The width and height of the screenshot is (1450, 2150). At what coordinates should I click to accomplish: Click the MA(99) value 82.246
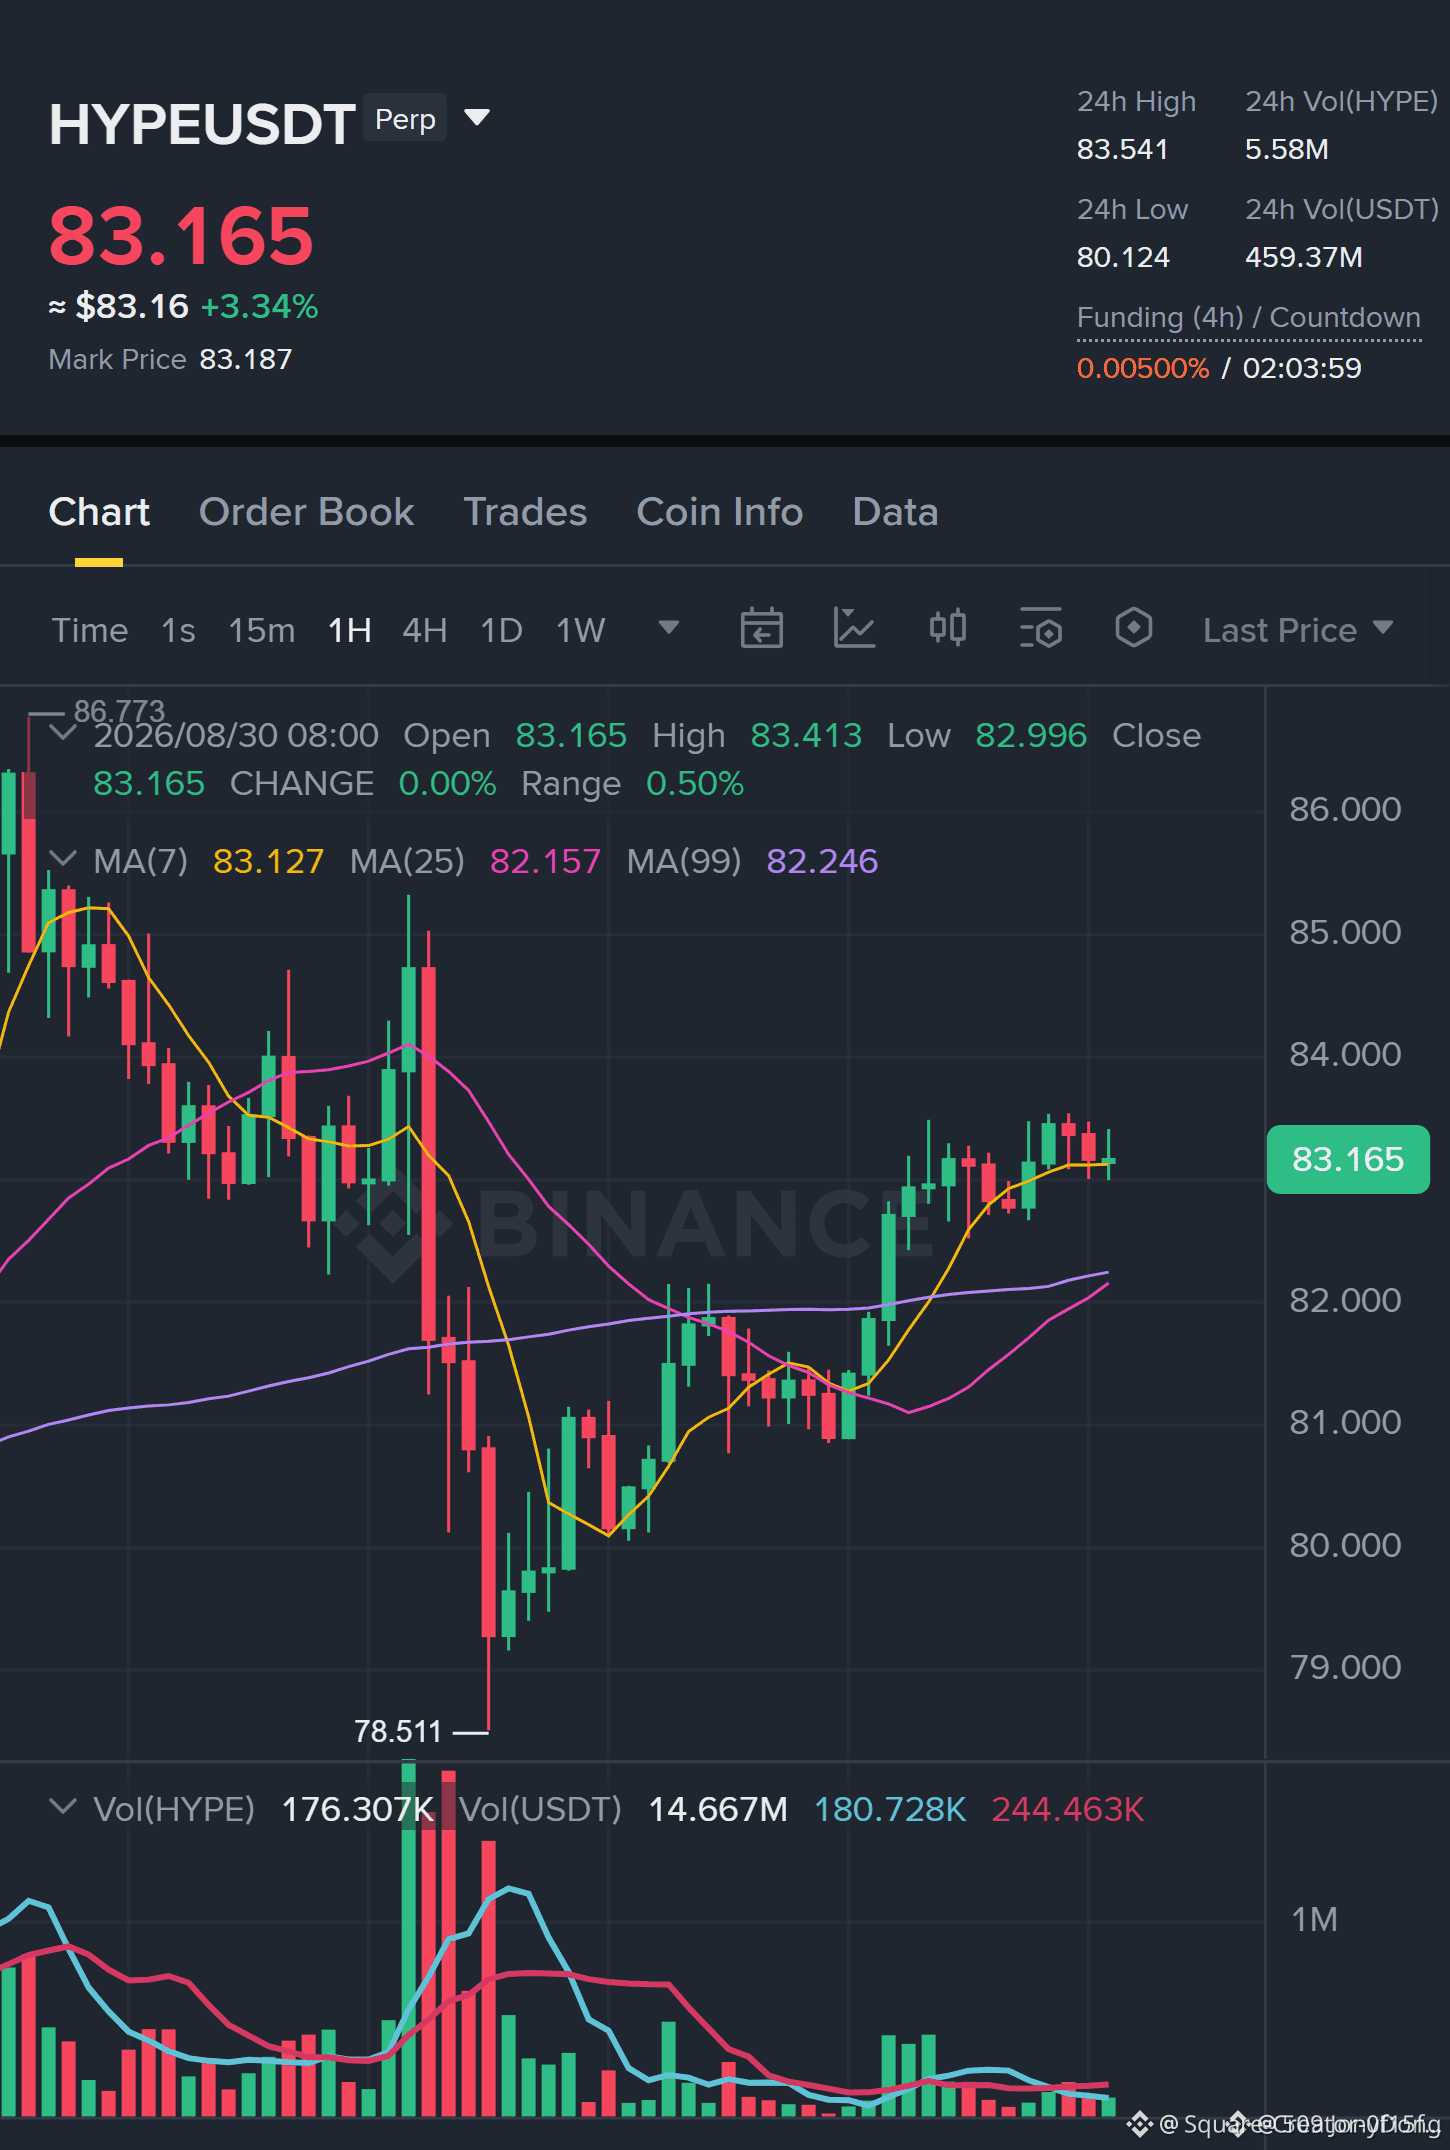tap(822, 861)
